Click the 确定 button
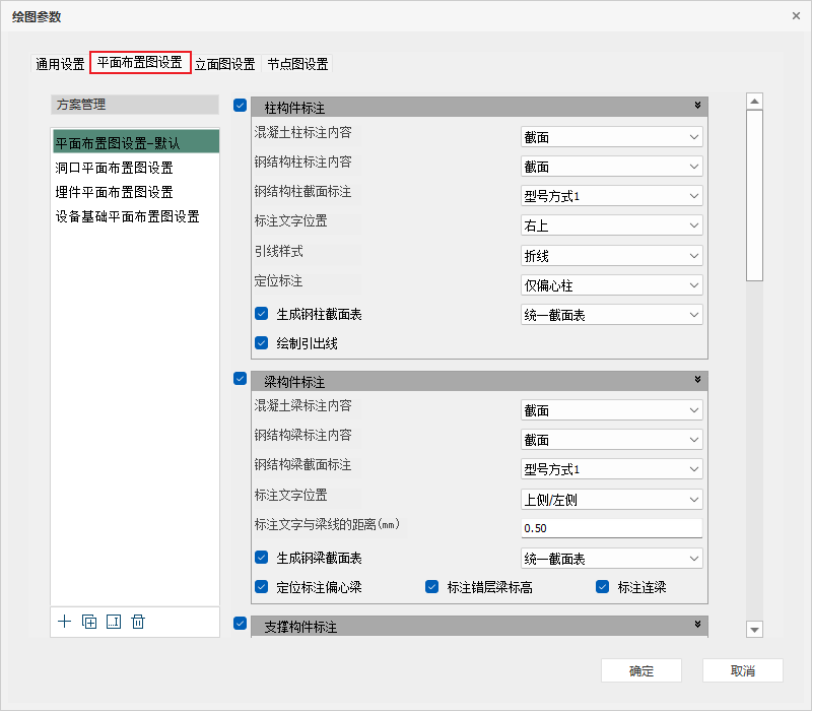This screenshot has width=813, height=711. 641,671
